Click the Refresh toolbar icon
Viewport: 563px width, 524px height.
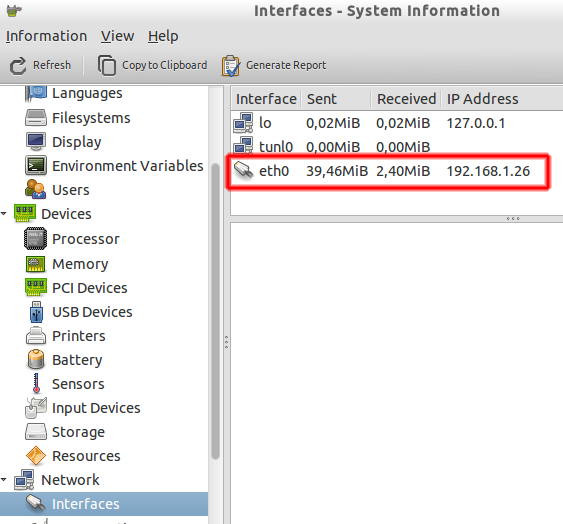(x=18, y=66)
